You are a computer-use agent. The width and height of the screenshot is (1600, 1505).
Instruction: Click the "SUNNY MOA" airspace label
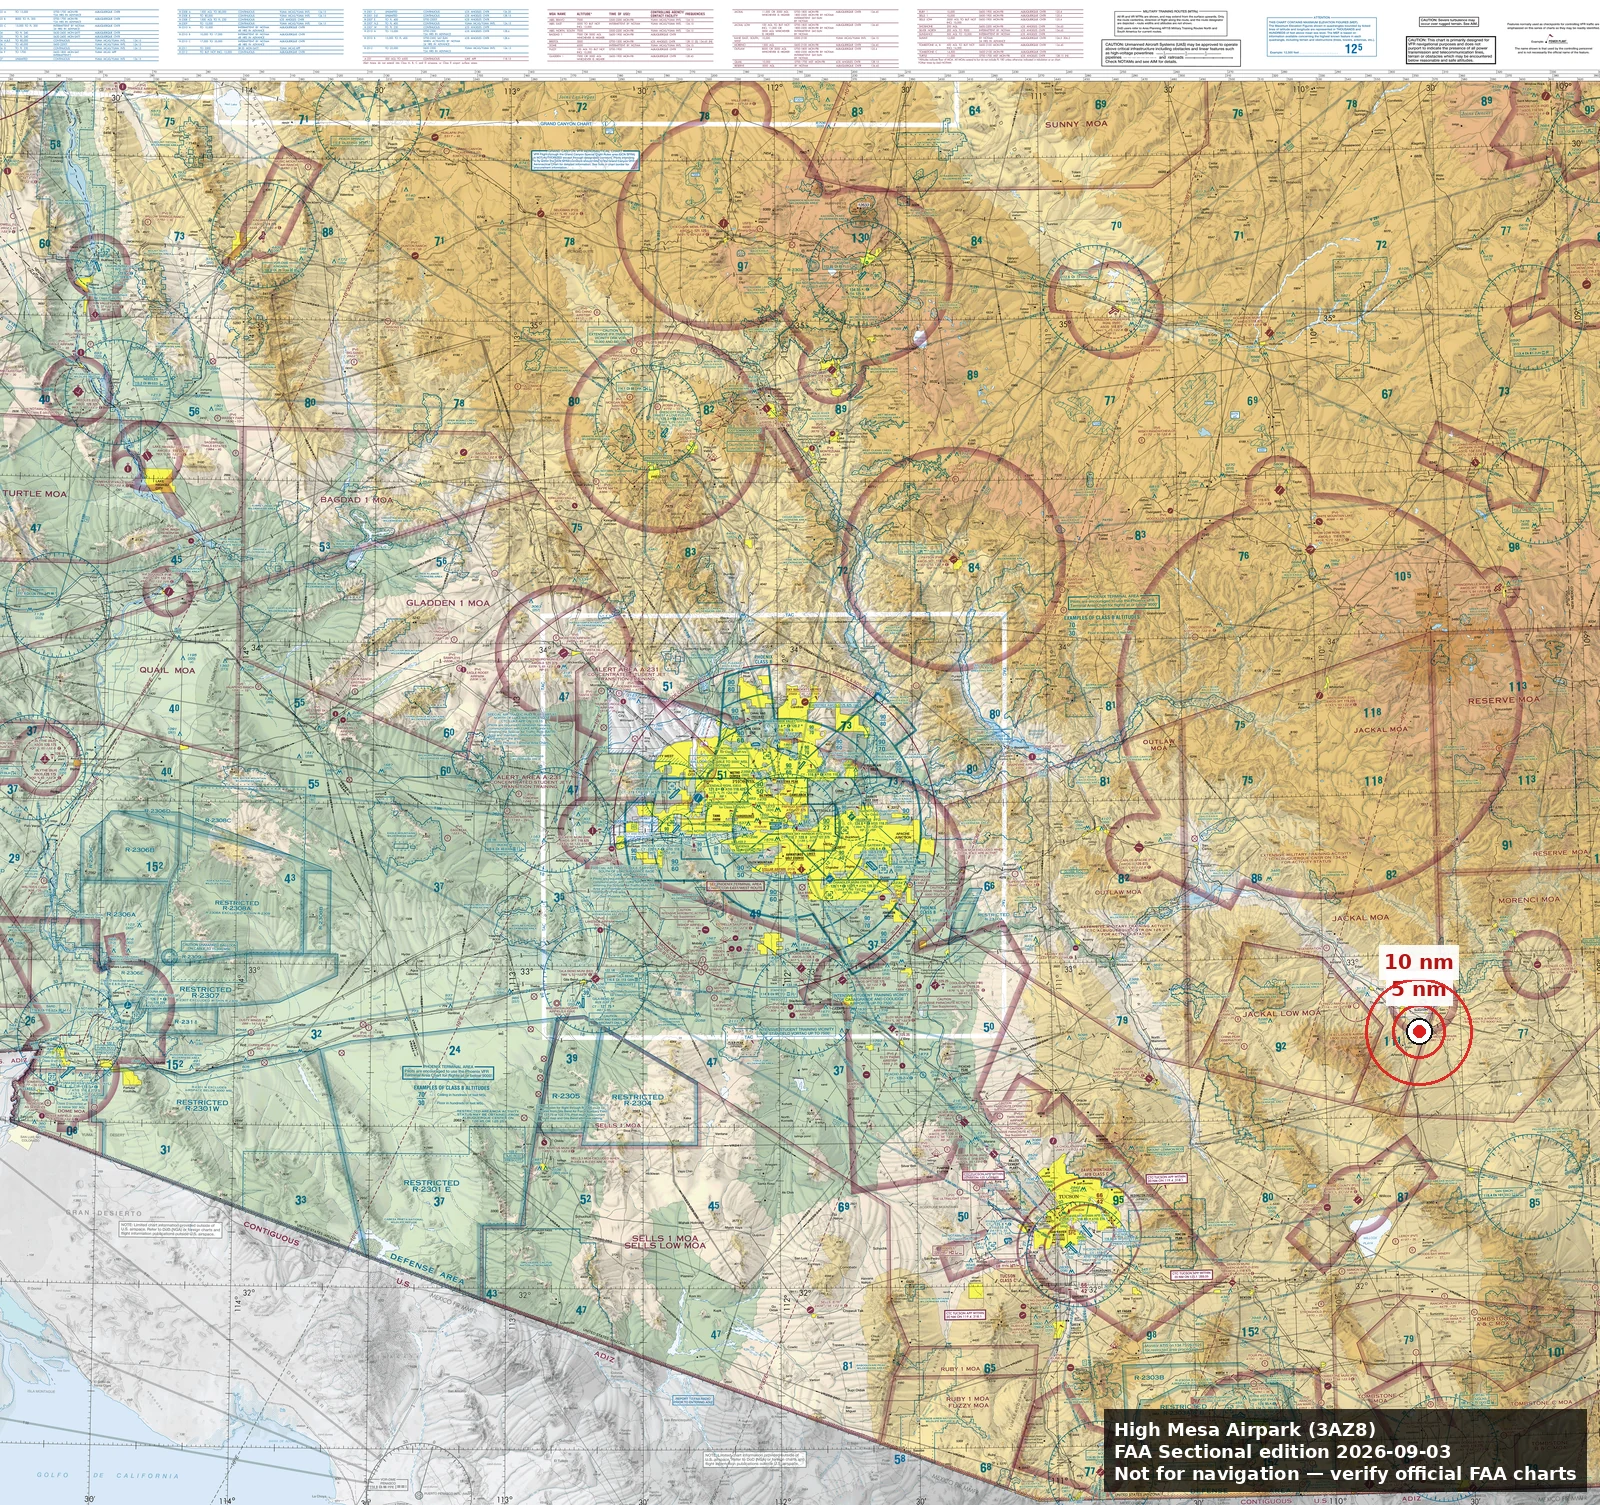point(1076,124)
